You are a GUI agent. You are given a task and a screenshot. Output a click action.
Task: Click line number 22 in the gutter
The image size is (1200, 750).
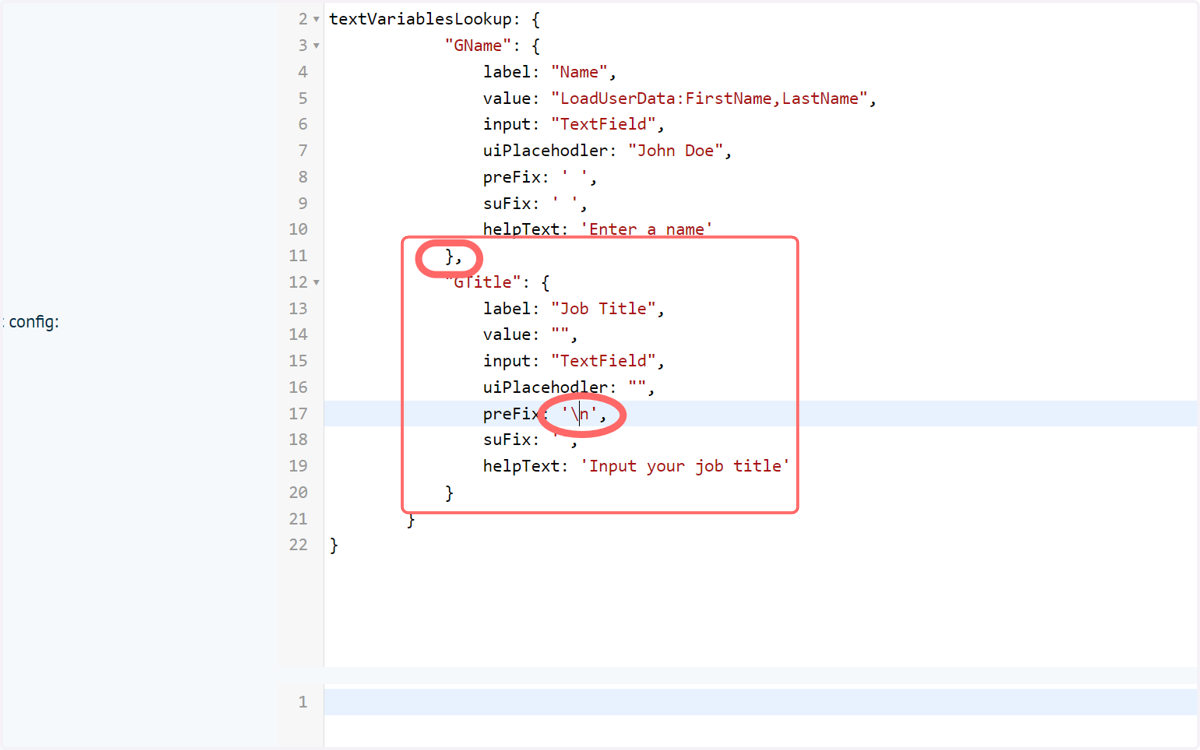pyautogui.click(x=298, y=545)
